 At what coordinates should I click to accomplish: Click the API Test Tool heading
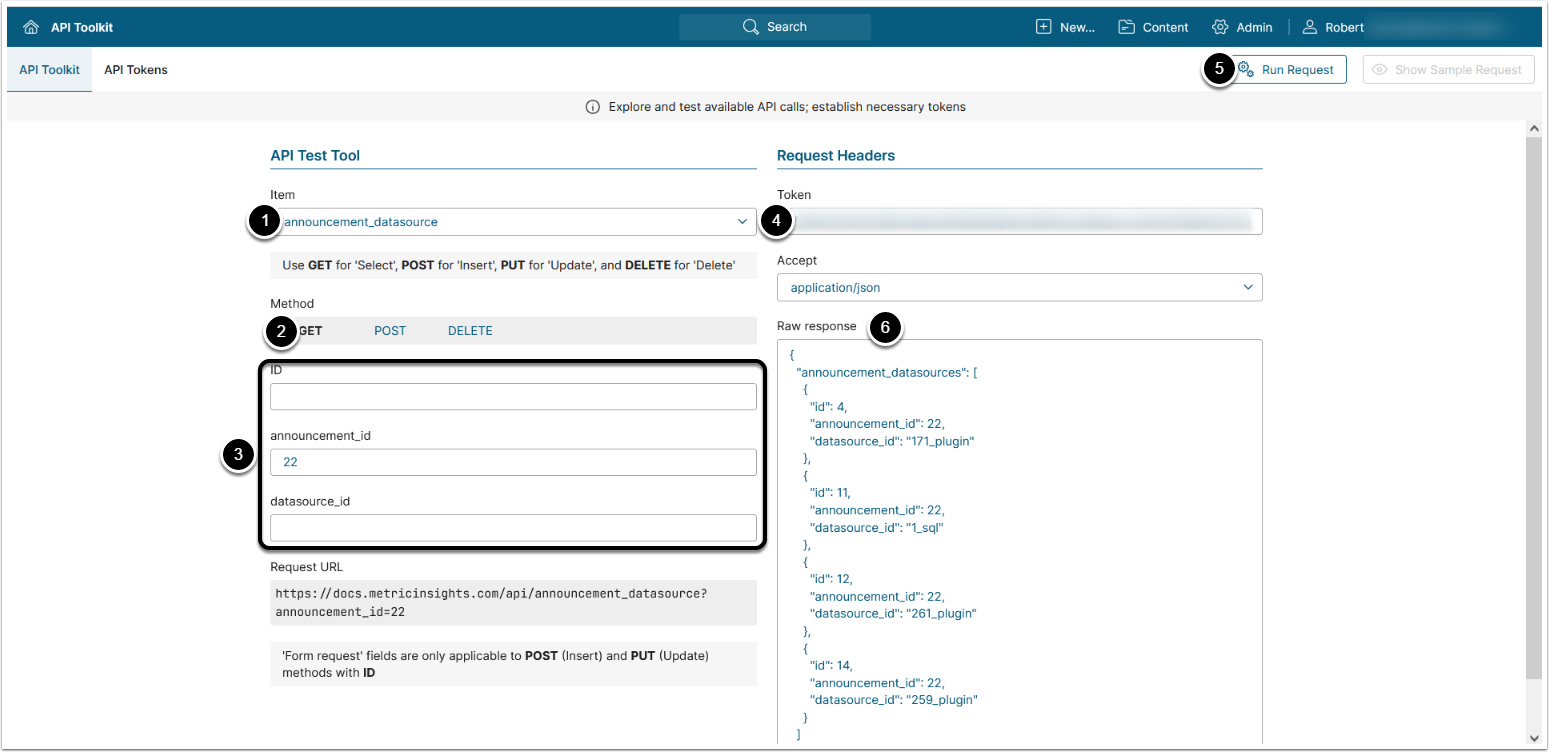point(315,156)
